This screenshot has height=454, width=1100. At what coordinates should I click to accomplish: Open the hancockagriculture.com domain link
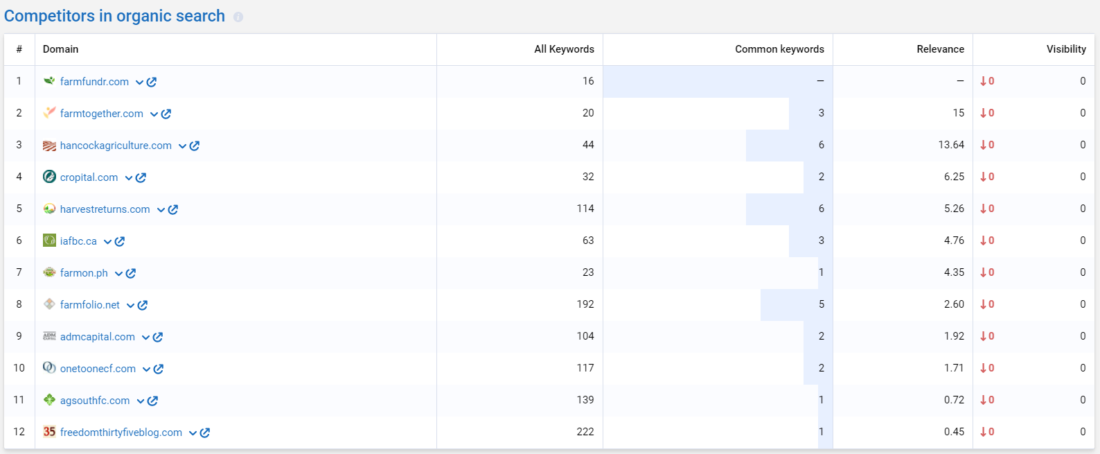(x=116, y=145)
